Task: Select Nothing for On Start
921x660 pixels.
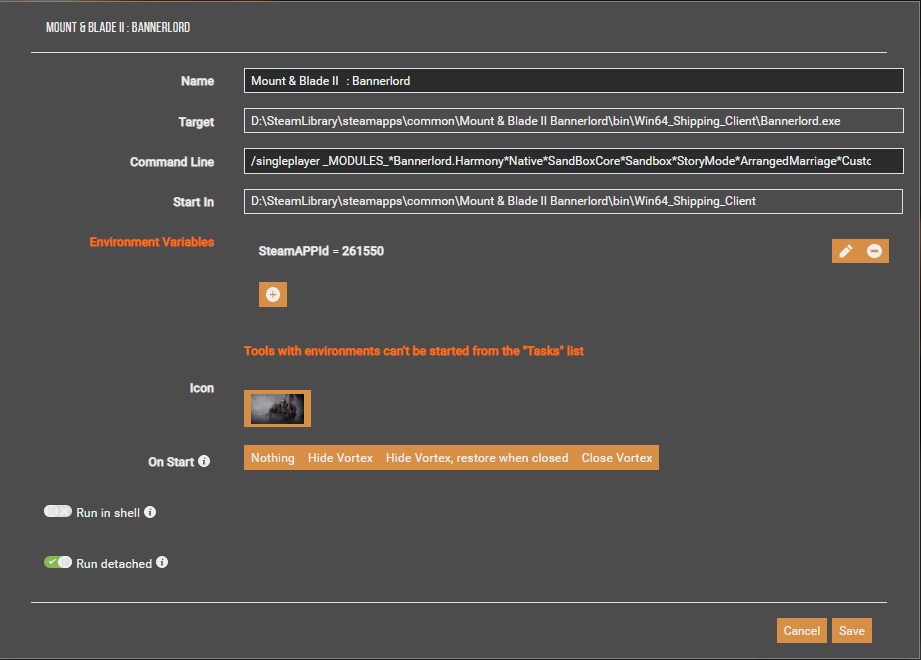Action: click(273, 458)
